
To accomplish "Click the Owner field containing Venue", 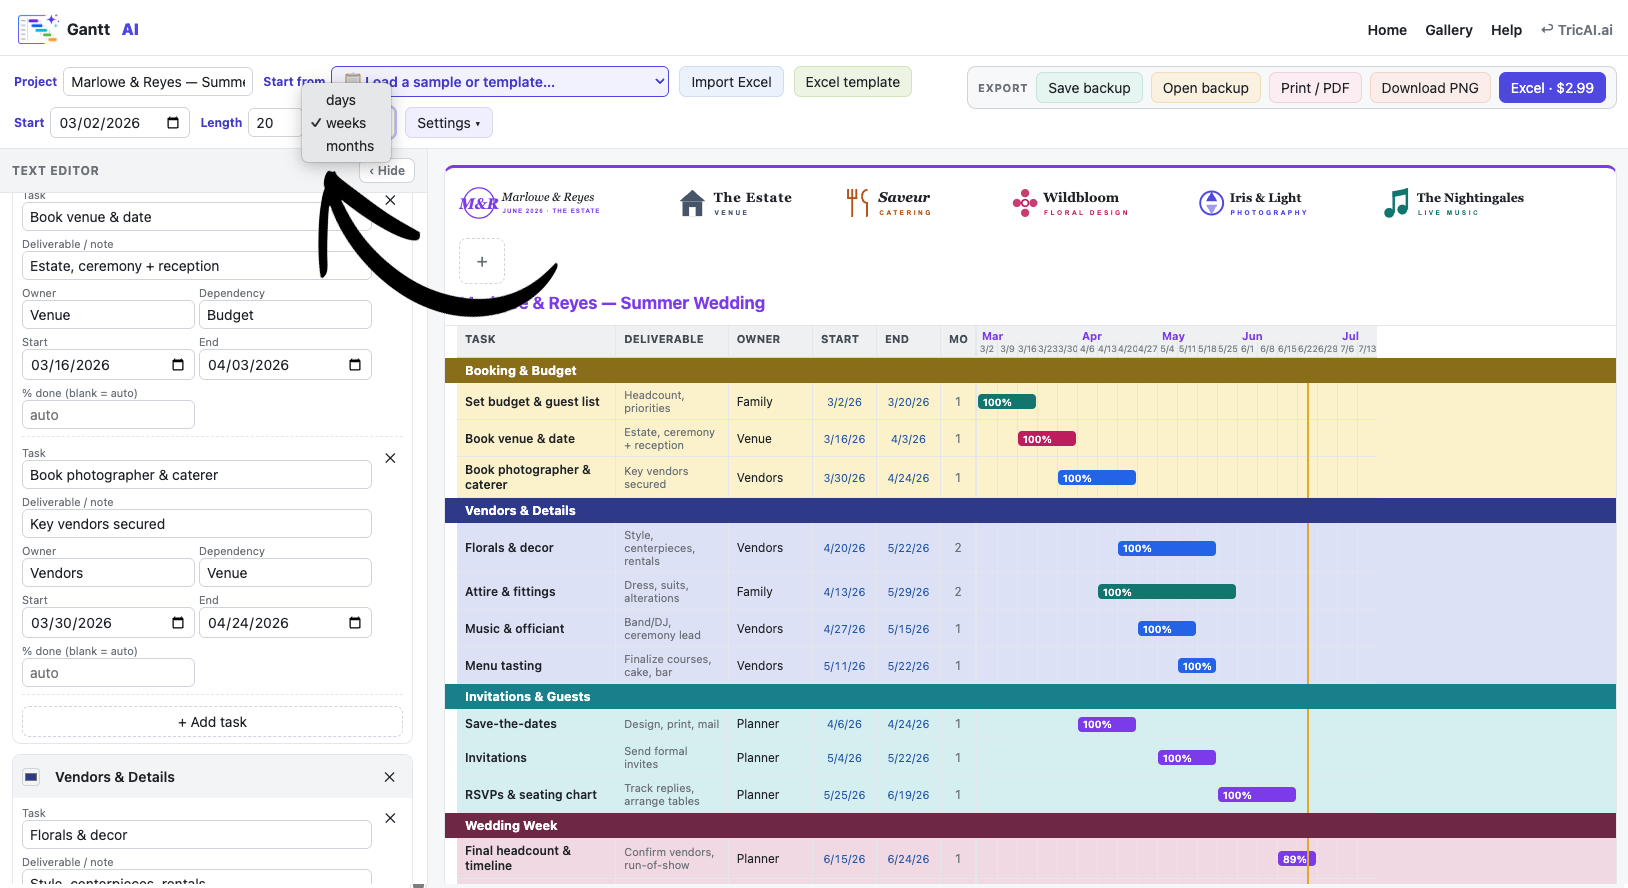I will tap(108, 315).
